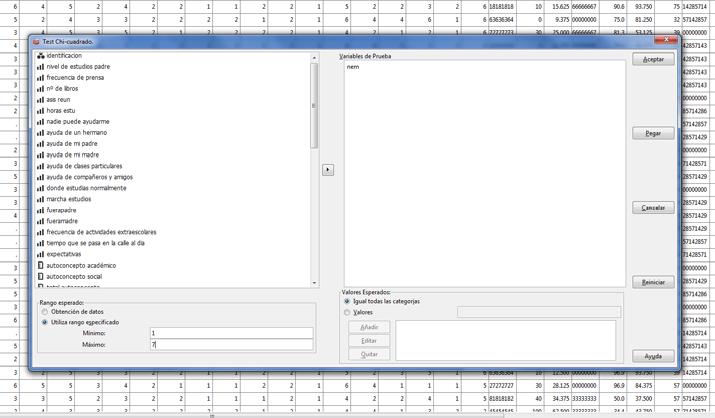Click the Reiniciar button

click(x=653, y=282)
